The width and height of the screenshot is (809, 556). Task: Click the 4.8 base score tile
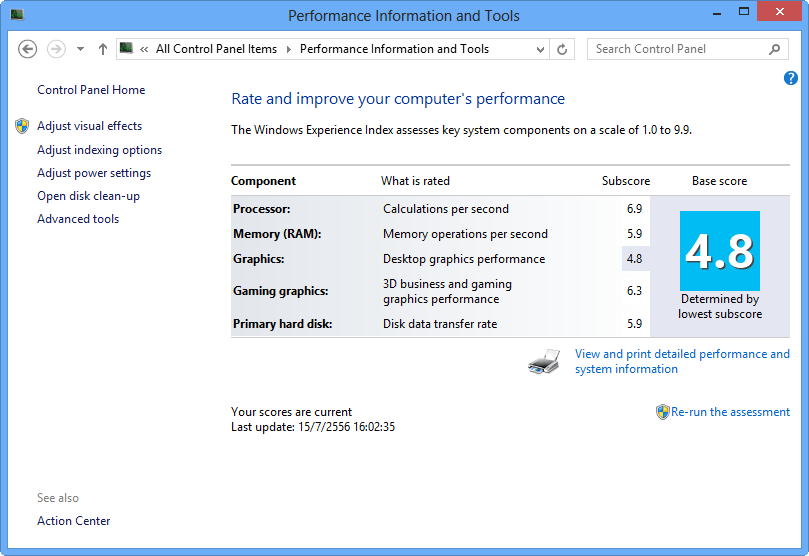[720, 251]
